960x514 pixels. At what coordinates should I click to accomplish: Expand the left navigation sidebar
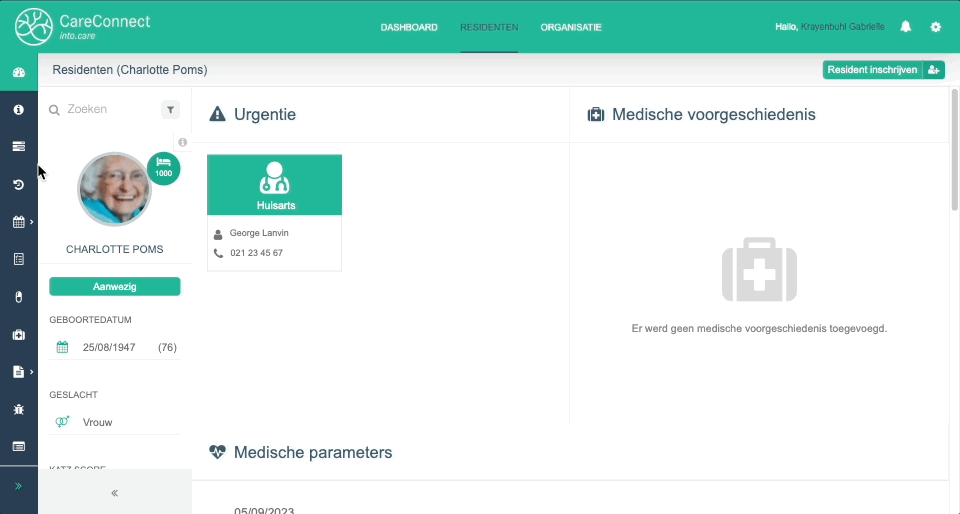tap(18, 486)
